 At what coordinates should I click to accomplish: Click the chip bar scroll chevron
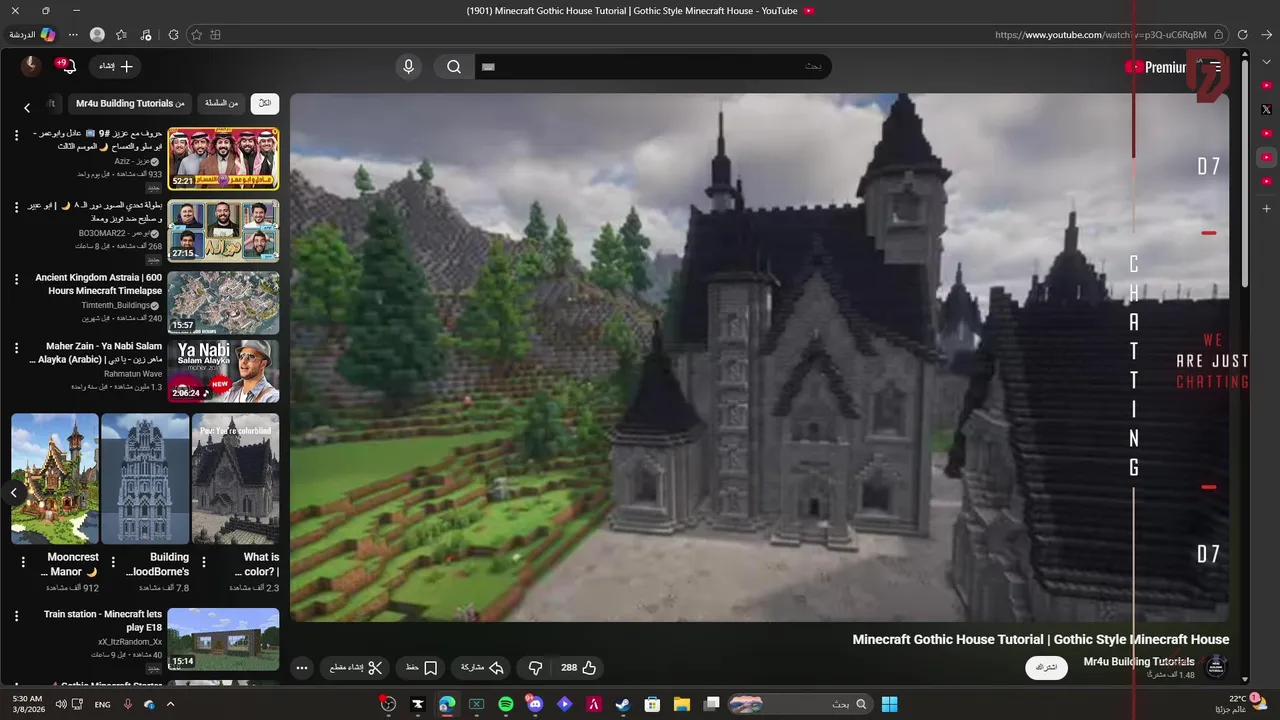coord(27,108)
